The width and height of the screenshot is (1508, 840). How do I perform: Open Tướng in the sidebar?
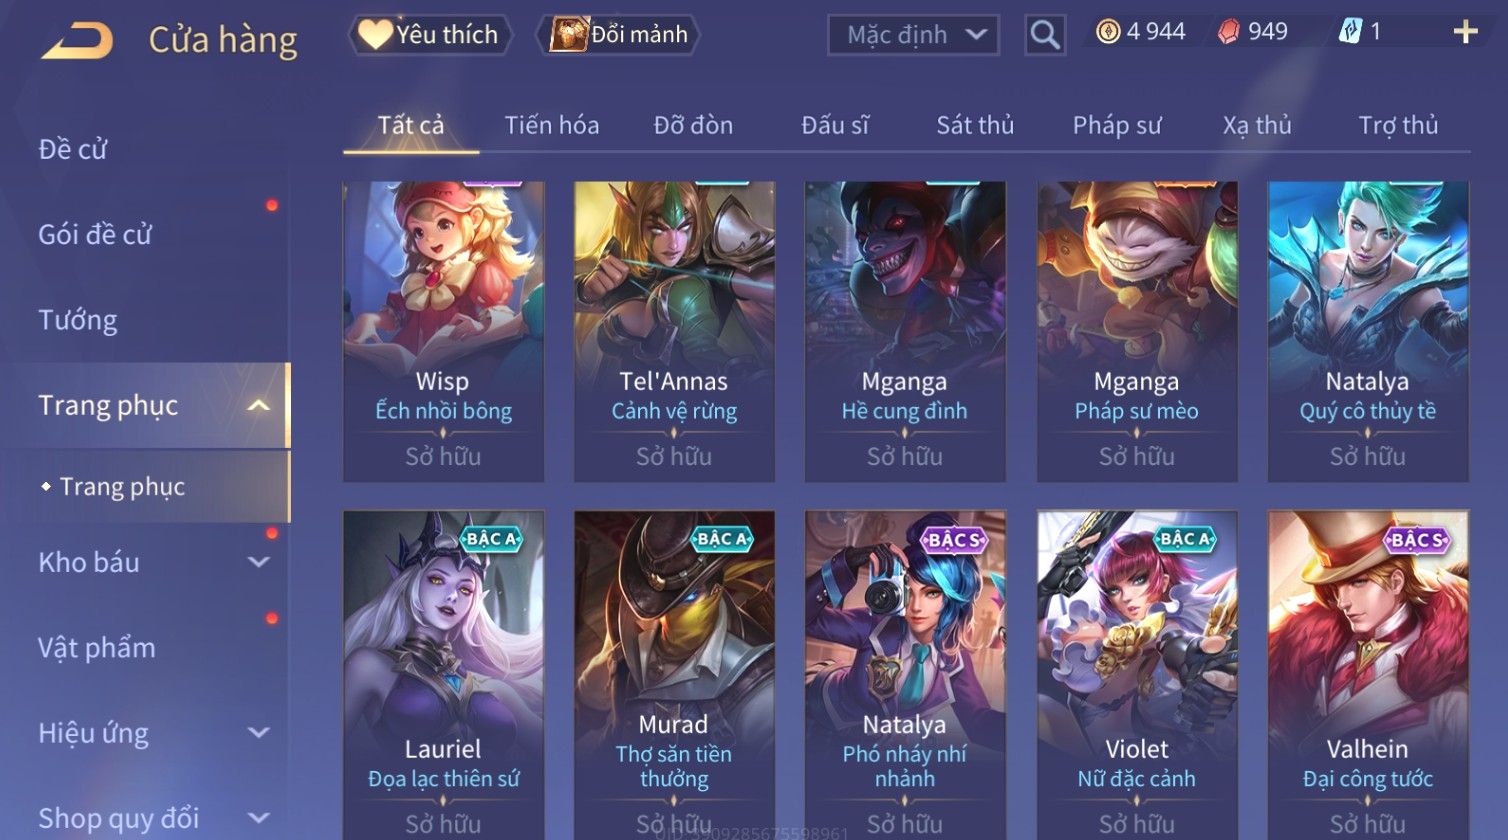(x=78, y=320)
